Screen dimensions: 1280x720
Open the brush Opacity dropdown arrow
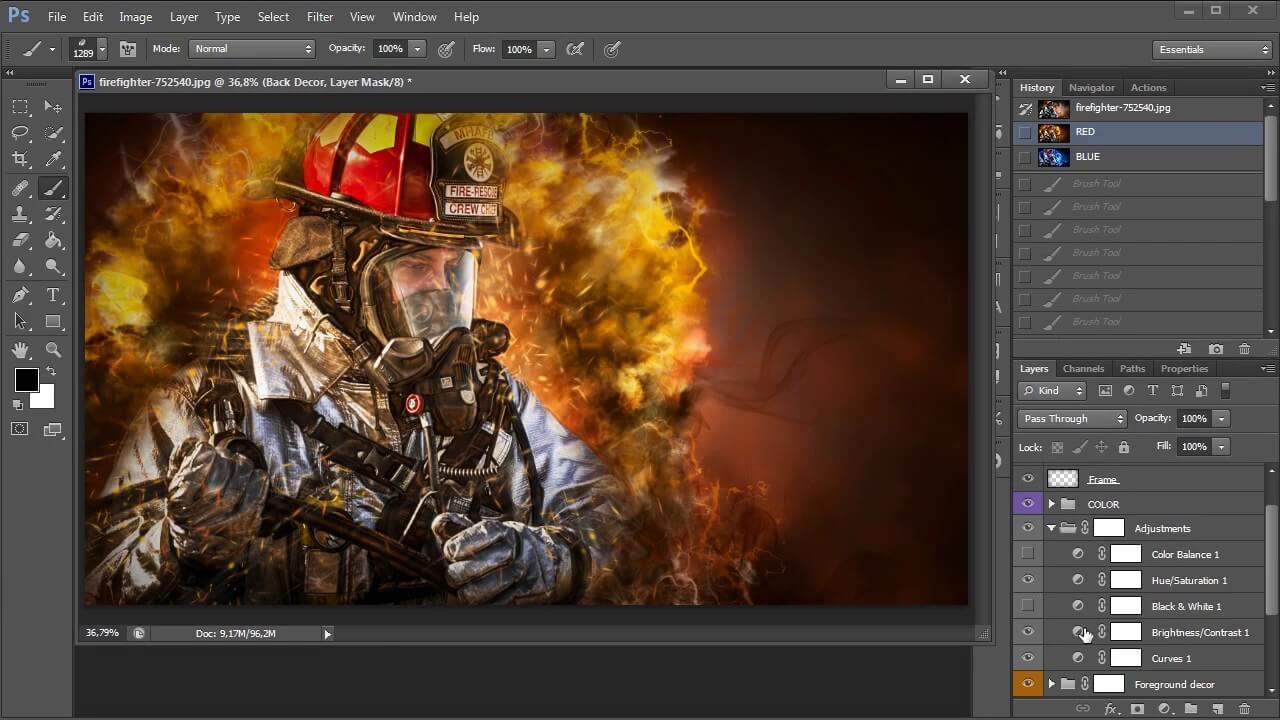pos(417,49)
